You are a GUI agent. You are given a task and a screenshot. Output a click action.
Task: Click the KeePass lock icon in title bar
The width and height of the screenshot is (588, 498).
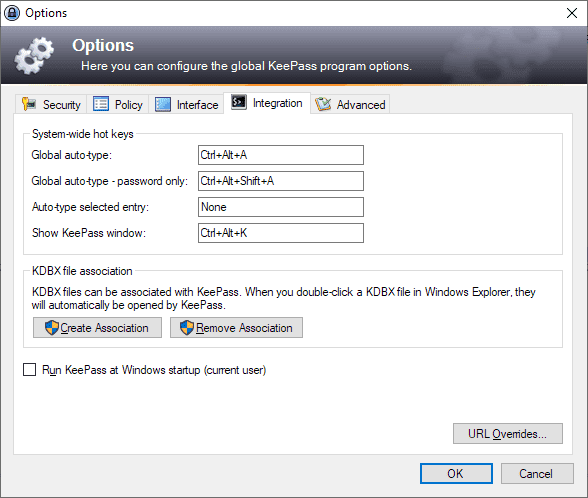tap(12, 13)
